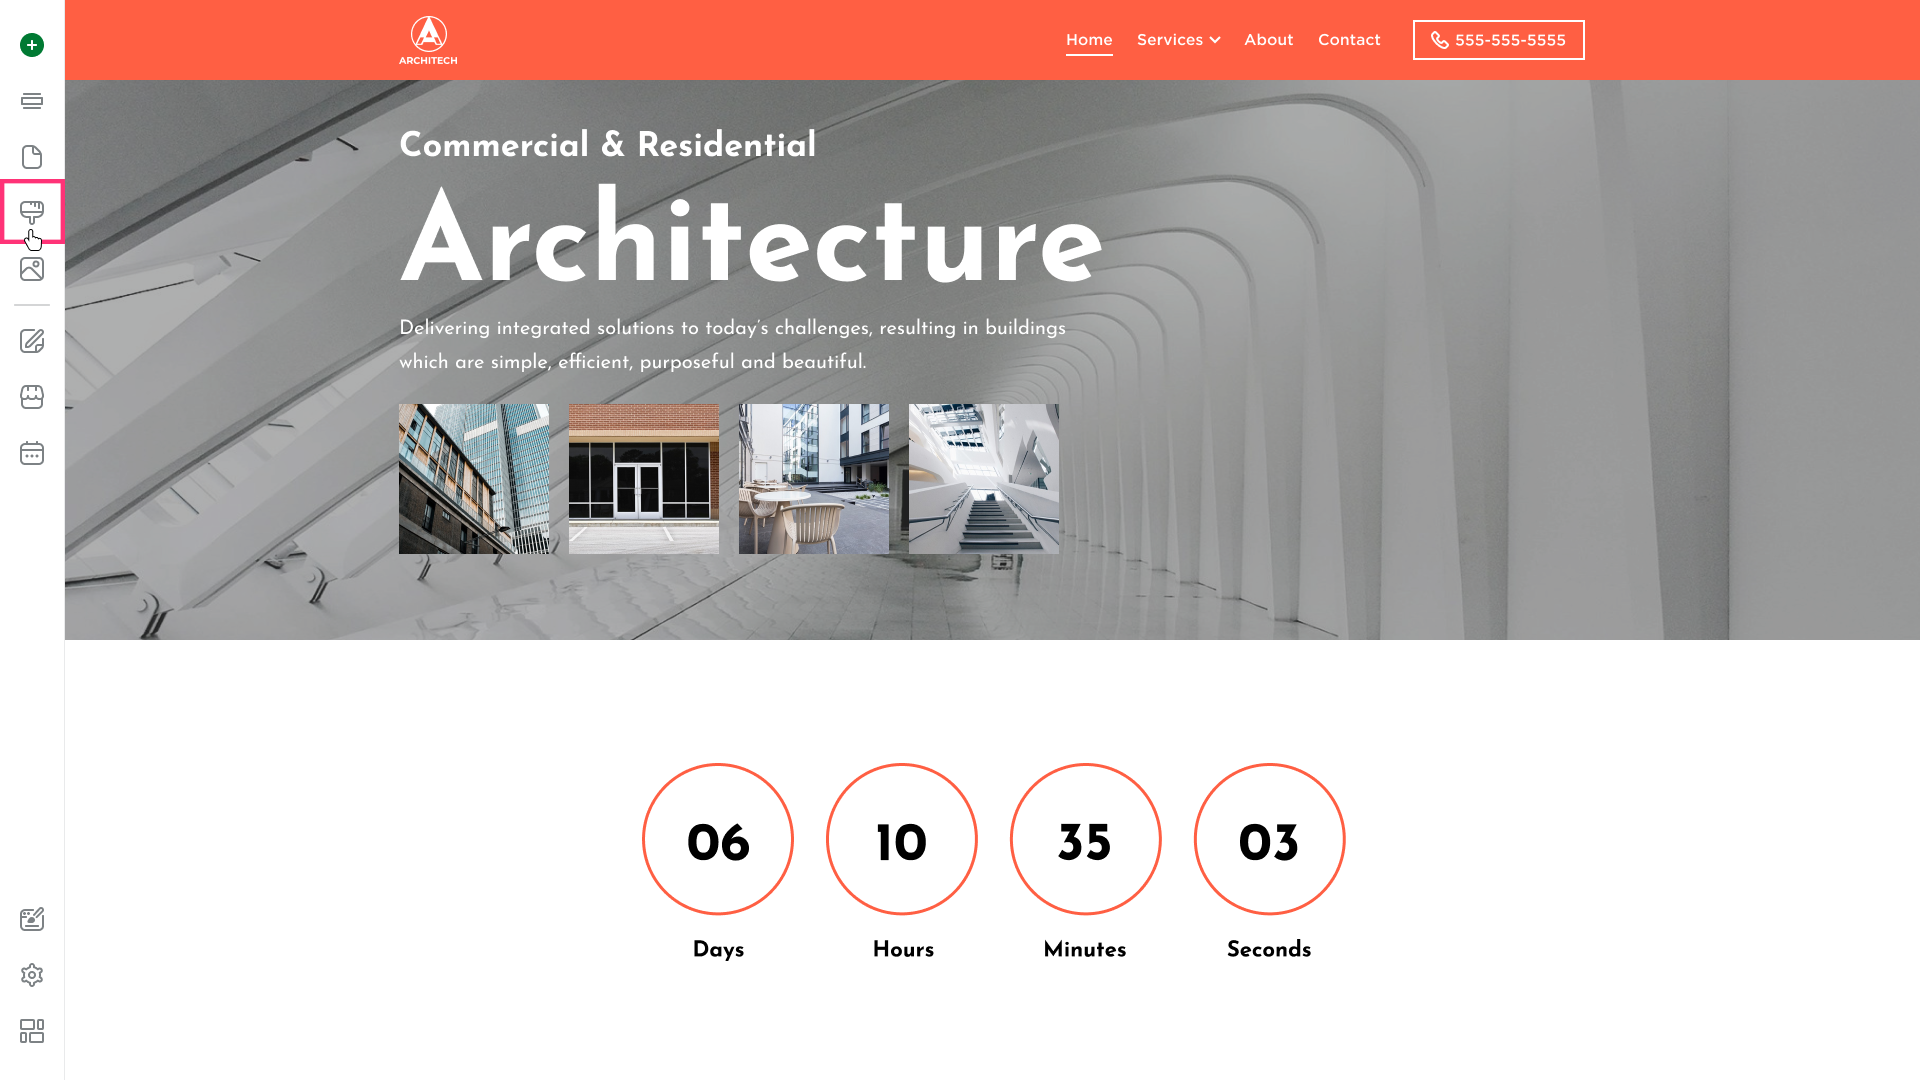This screenshot has width=1920, height=1080.
Task: Open the layers panel icon in sidebar
Action: click(x=32, y=101)
